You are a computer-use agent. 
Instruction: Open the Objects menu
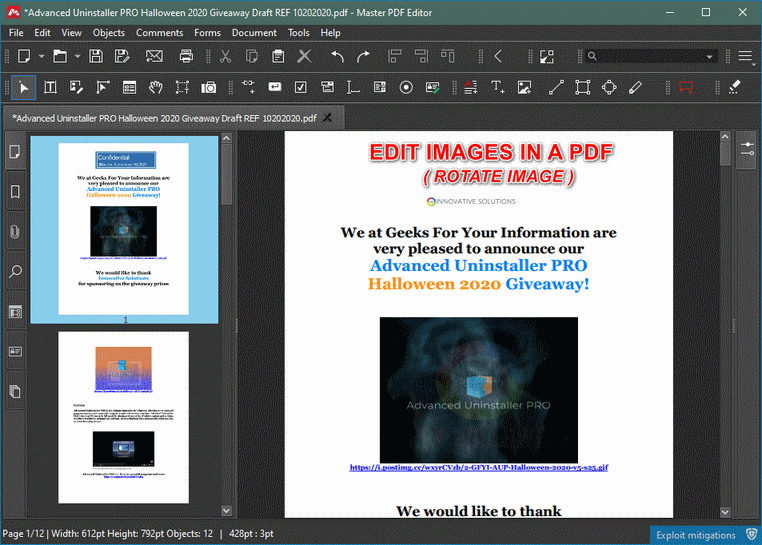(x=109, y=33)
